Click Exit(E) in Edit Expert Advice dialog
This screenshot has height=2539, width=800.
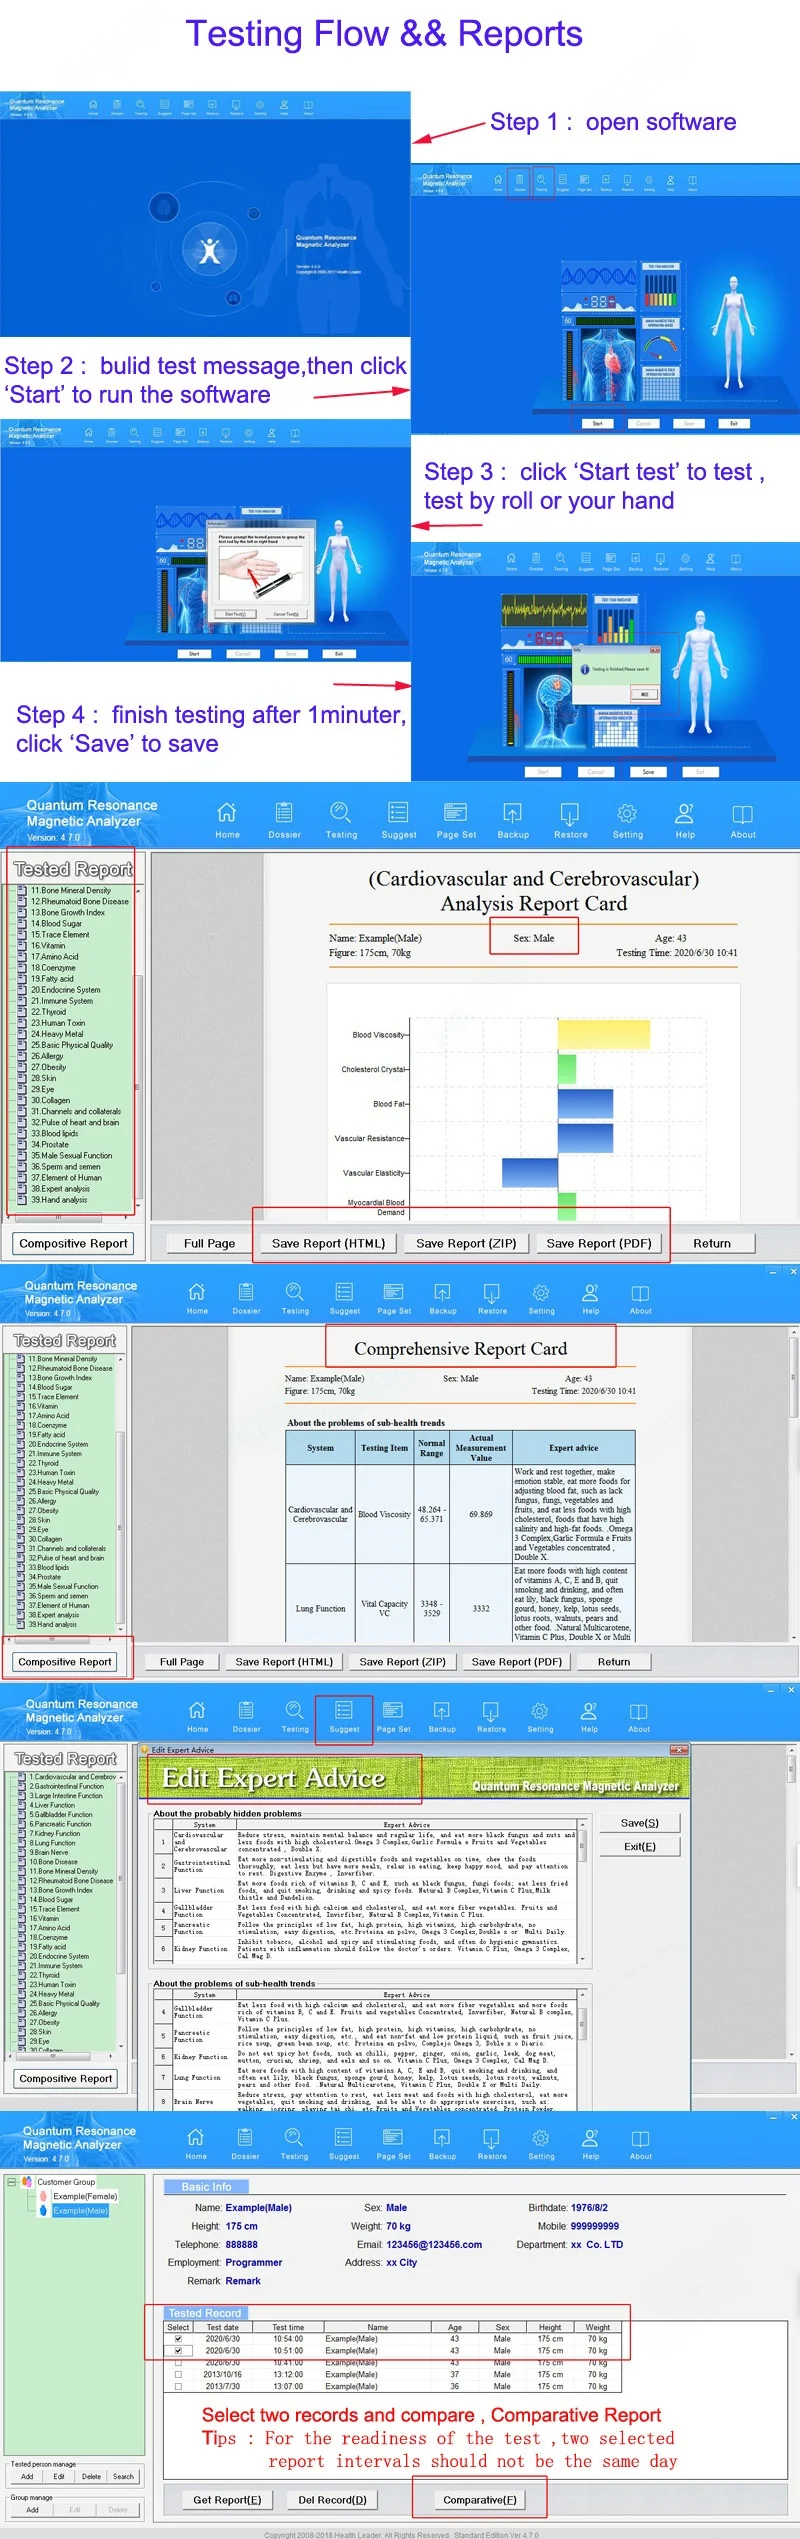640,1846
